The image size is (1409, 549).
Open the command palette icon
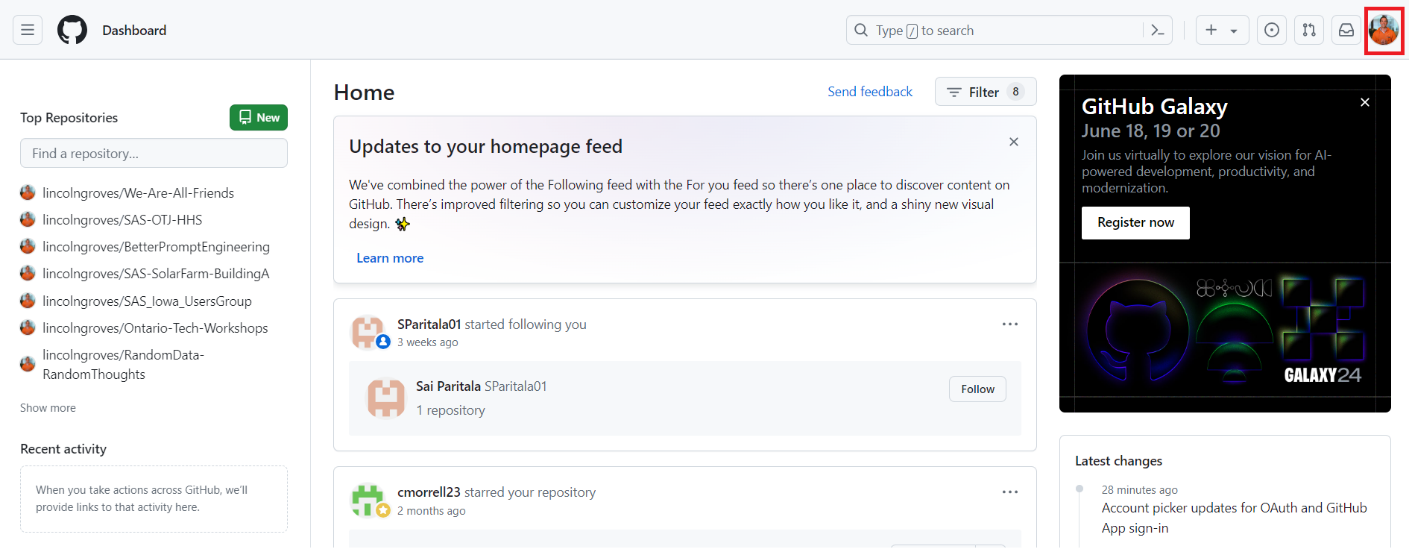pyautogui.click(x=1157, y=30)
